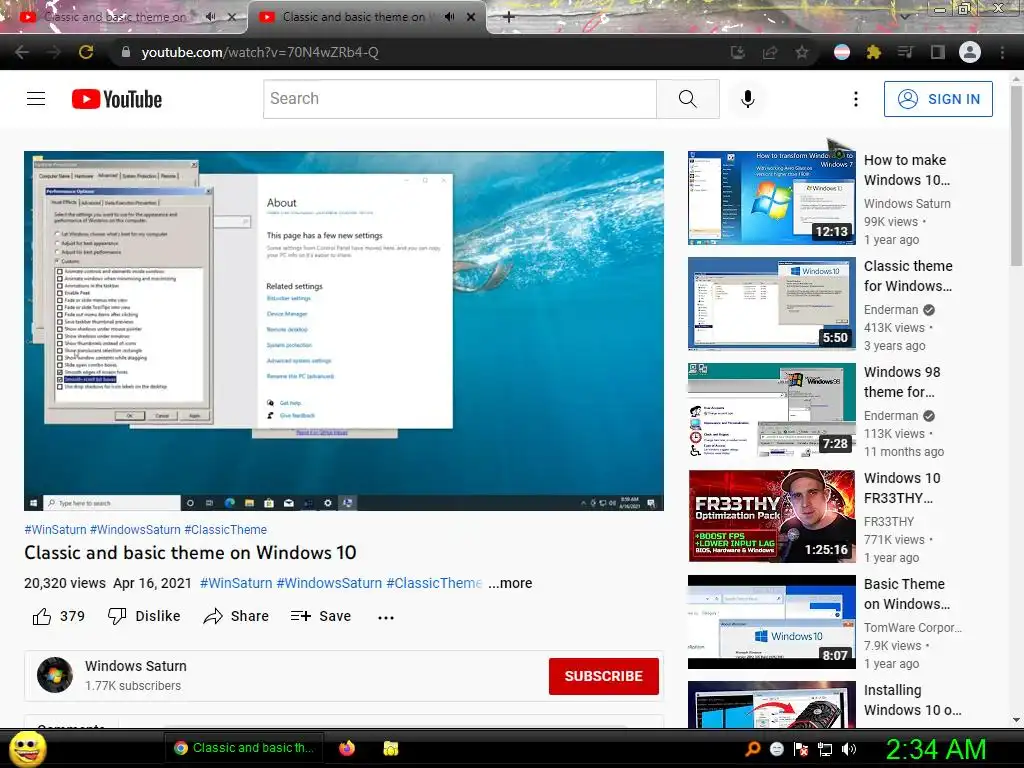
Task: Mute the active tab's audio icon
Action: click(449, 17)
